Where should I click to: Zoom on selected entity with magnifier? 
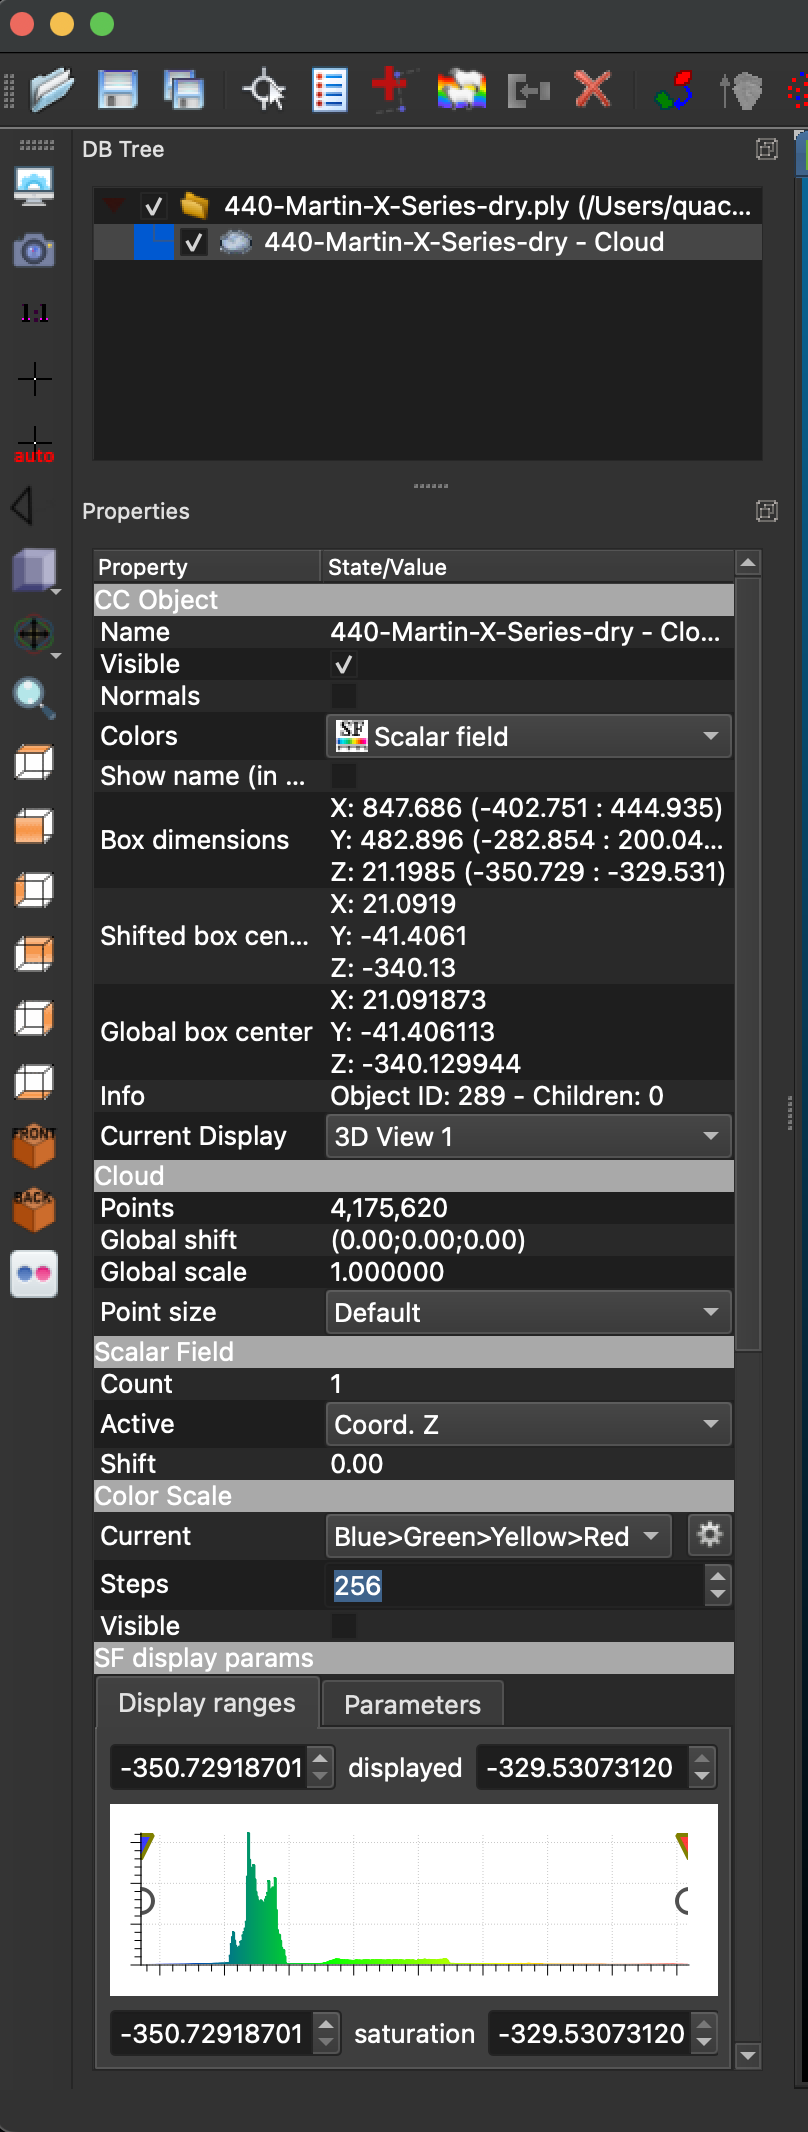pyautogui.click(x=34, y=698)
